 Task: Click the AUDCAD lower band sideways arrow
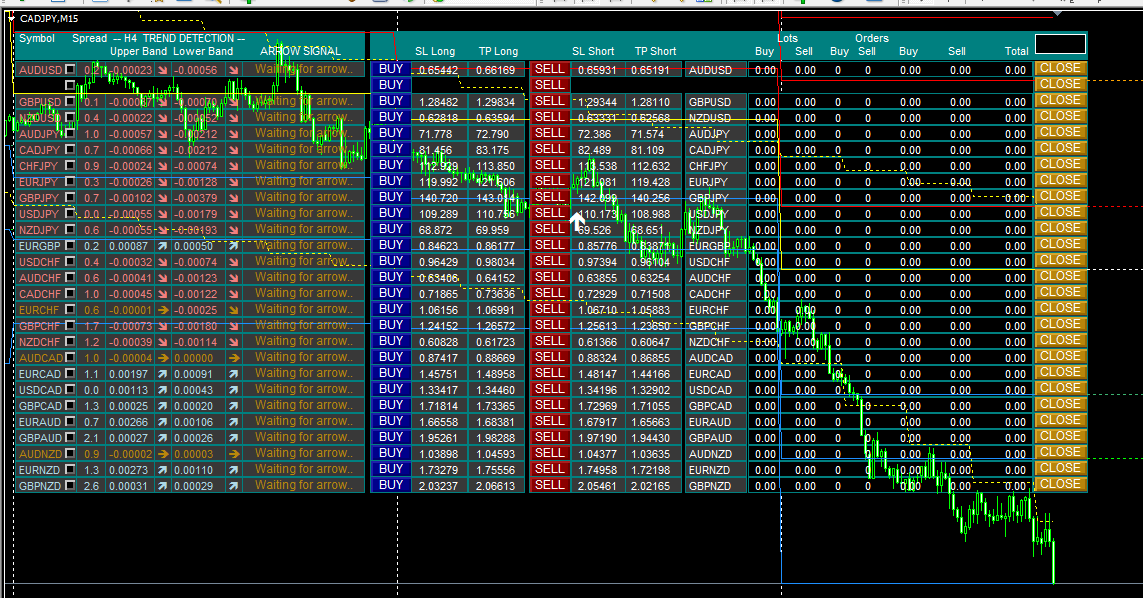click(x=233, y=358)
